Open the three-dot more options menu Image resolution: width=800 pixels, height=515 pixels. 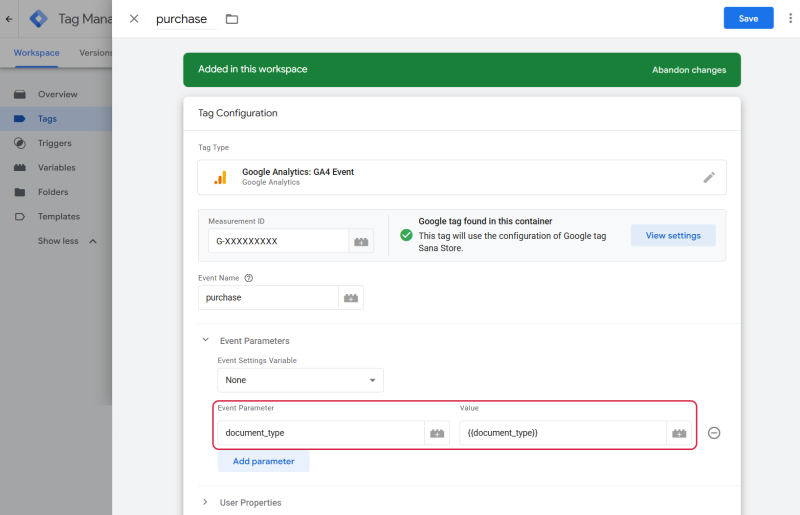[x=790, y=18]
